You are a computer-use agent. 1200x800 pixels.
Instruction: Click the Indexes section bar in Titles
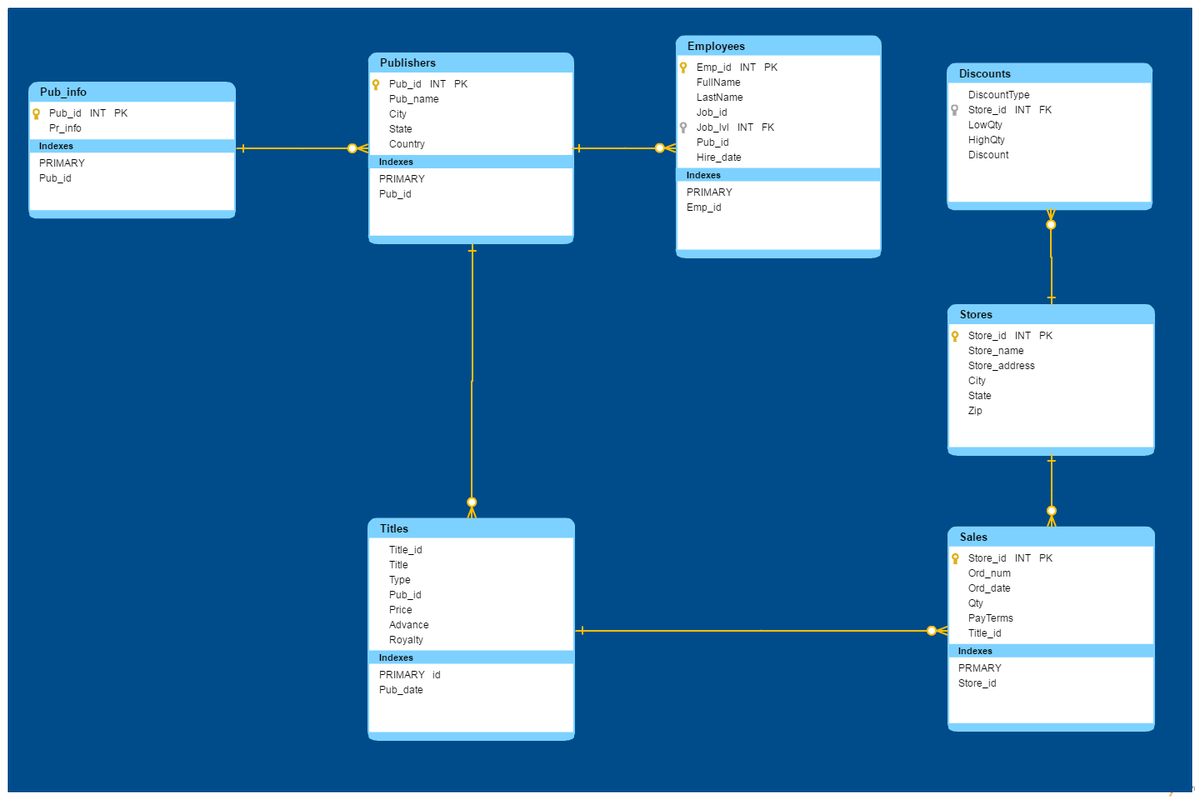[471, 658]
